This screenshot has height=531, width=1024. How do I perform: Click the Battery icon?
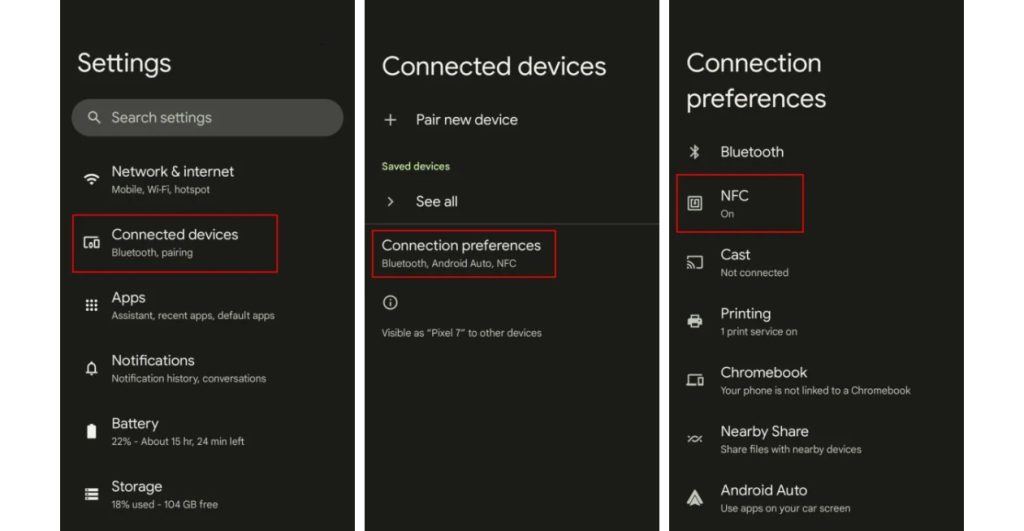[91, 431]
